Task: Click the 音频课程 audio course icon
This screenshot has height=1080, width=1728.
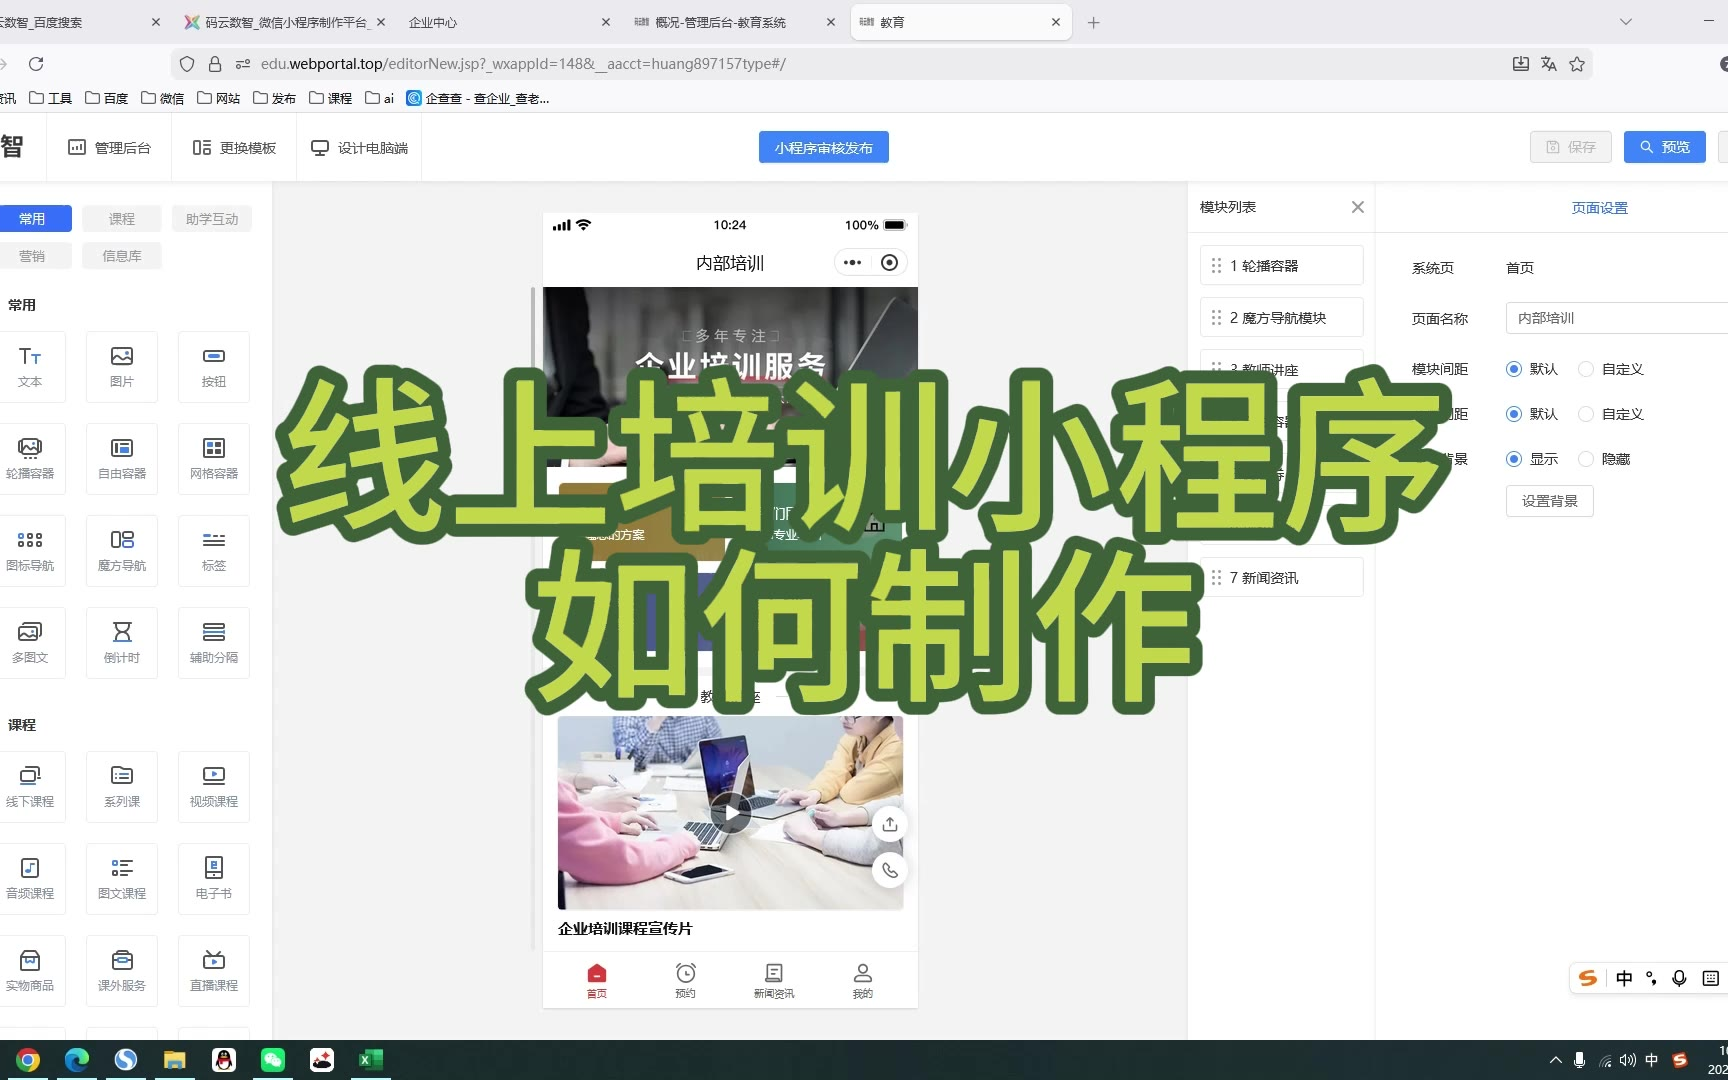Action: tap(30, 878)
